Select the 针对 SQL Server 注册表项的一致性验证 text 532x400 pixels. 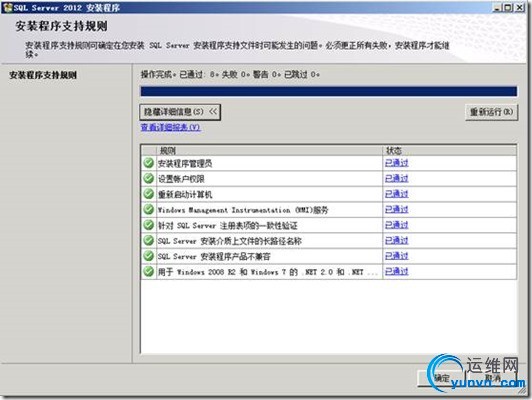coord(228,226)
